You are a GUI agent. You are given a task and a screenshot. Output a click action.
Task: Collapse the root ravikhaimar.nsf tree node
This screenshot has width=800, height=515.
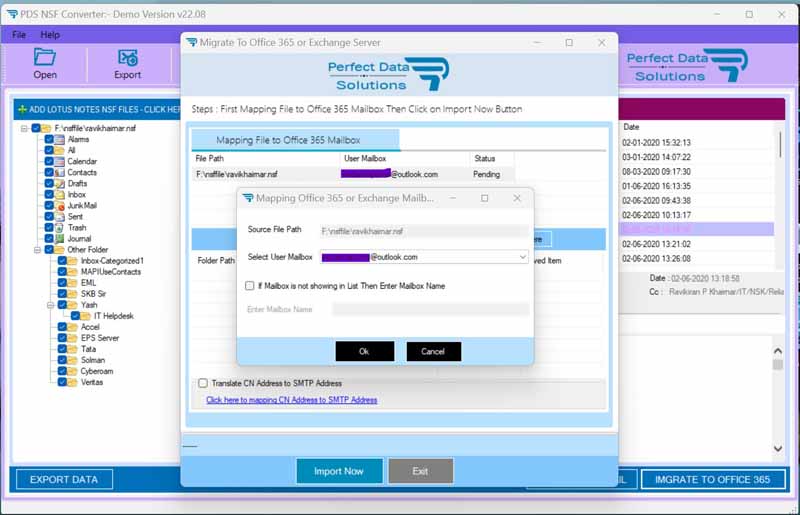(24, 128)
